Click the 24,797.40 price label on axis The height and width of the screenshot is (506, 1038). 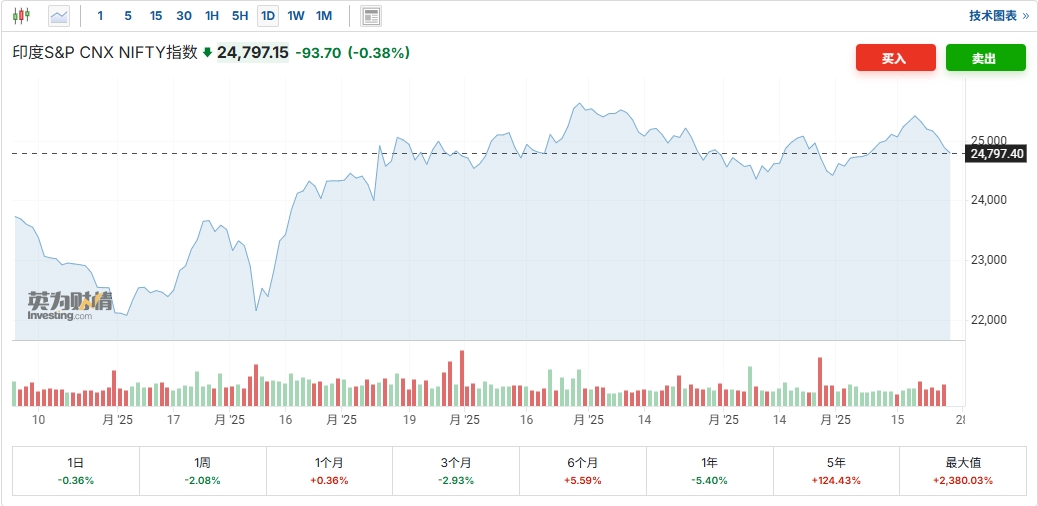(x=996, y=153)
